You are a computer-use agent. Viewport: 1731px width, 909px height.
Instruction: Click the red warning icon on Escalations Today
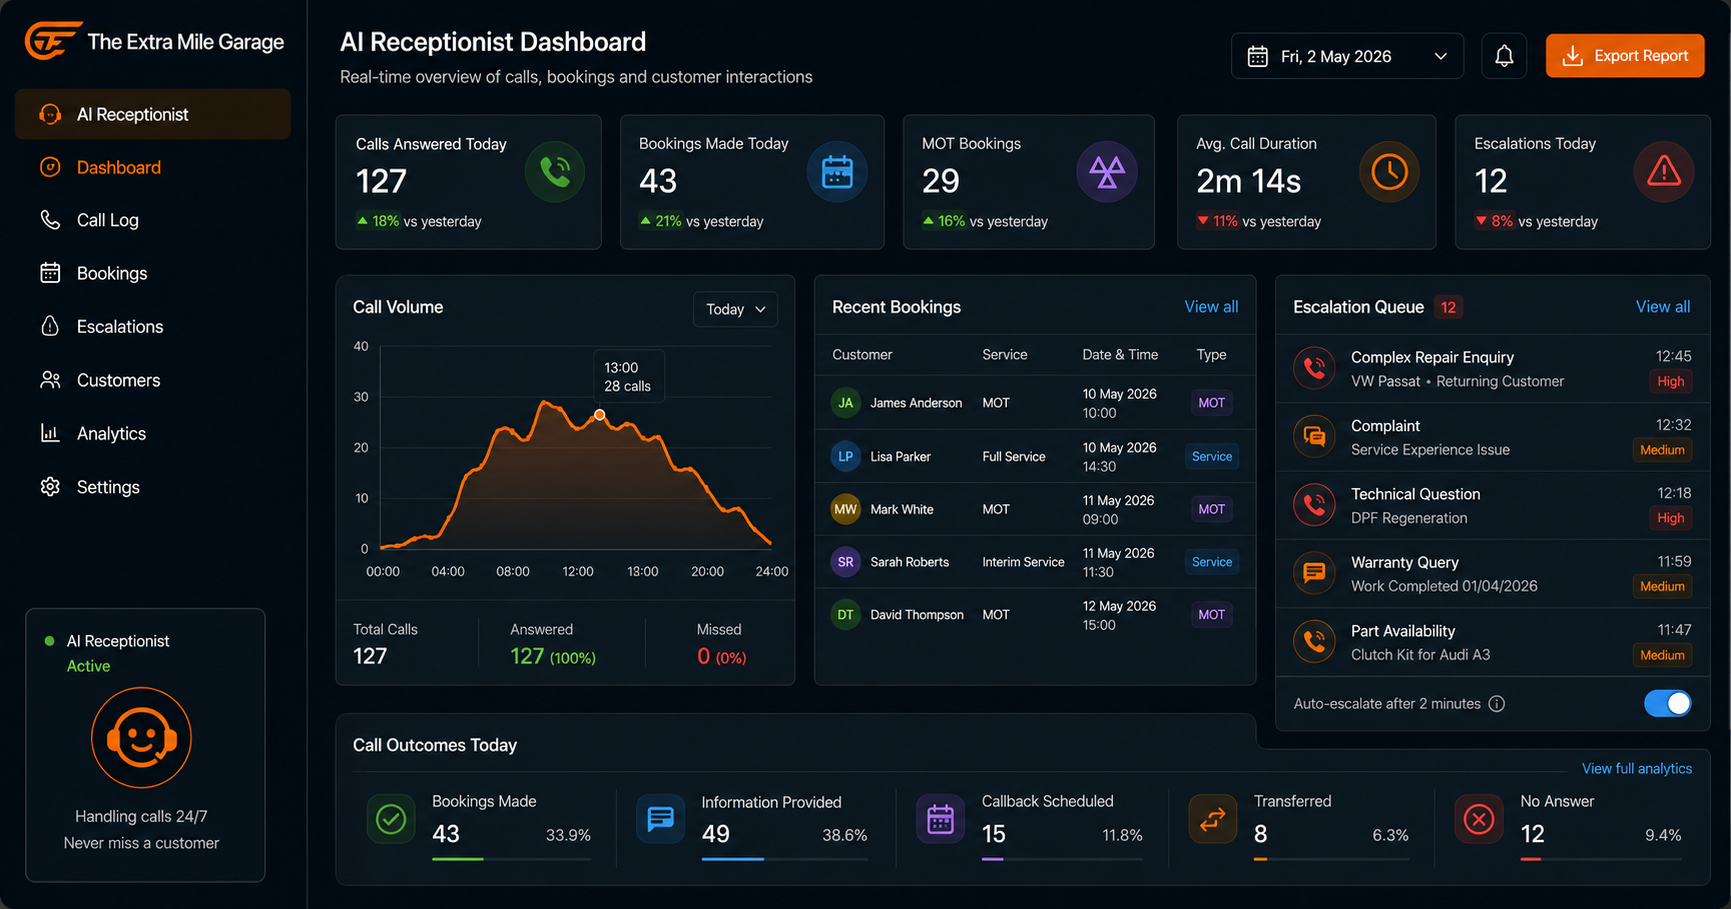click(1664, 172)
